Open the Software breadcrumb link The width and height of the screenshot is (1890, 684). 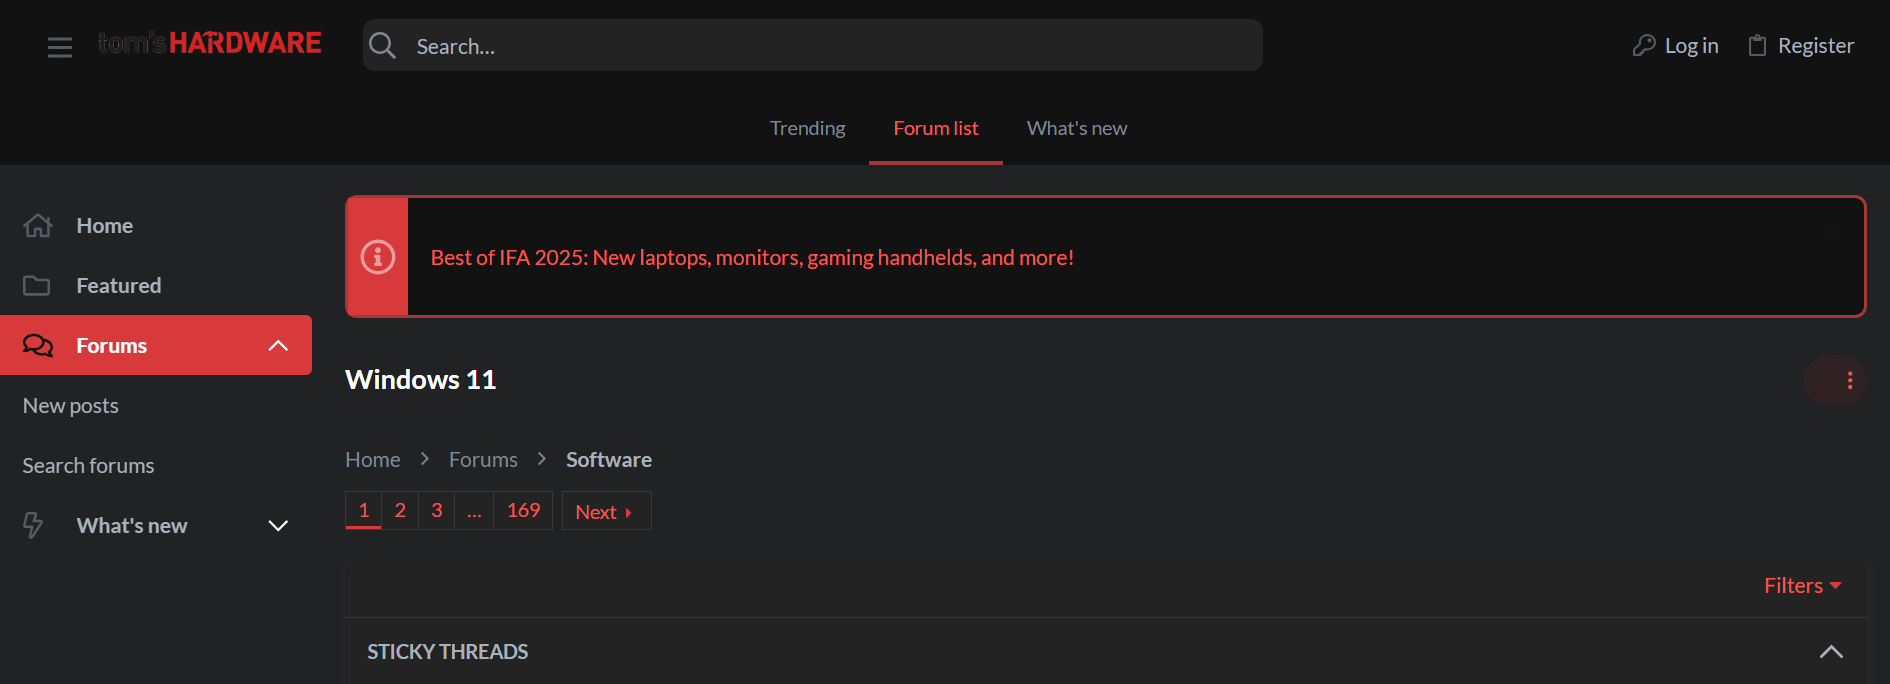coord(608,460)
